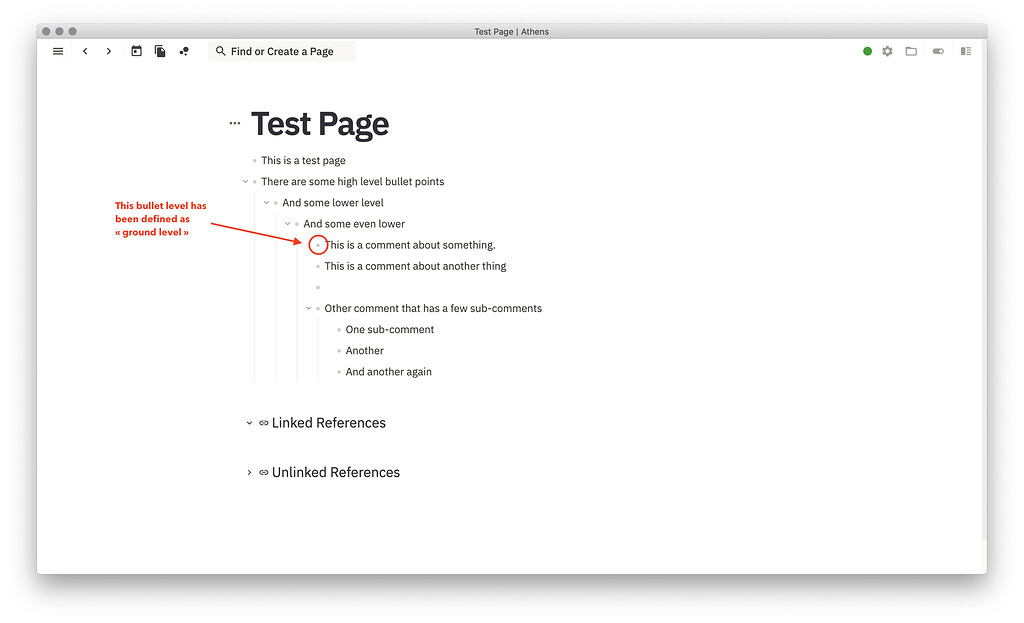Open Settings via the gear icon
Viewport: 1024px width, 623px height.
pyautogui.click(x=887, y=50)
